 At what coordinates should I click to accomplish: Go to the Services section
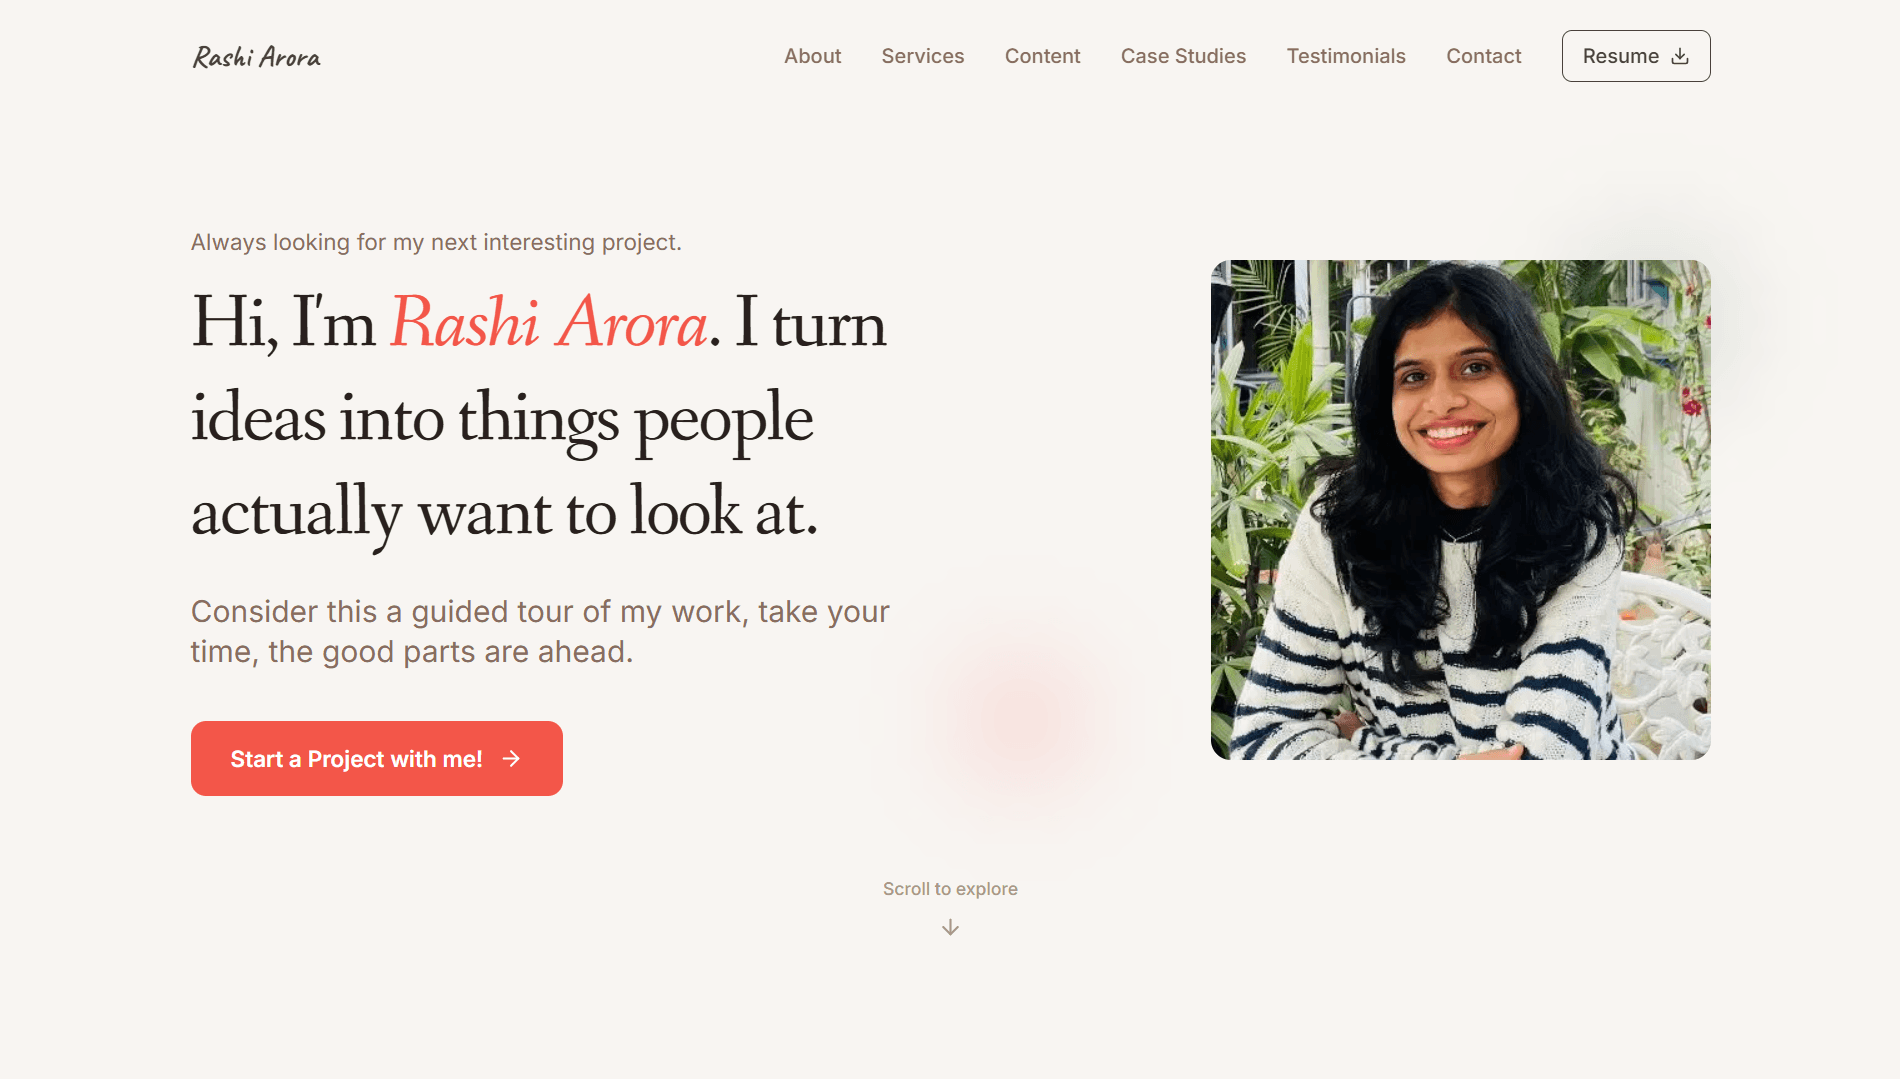coord(922,56)
